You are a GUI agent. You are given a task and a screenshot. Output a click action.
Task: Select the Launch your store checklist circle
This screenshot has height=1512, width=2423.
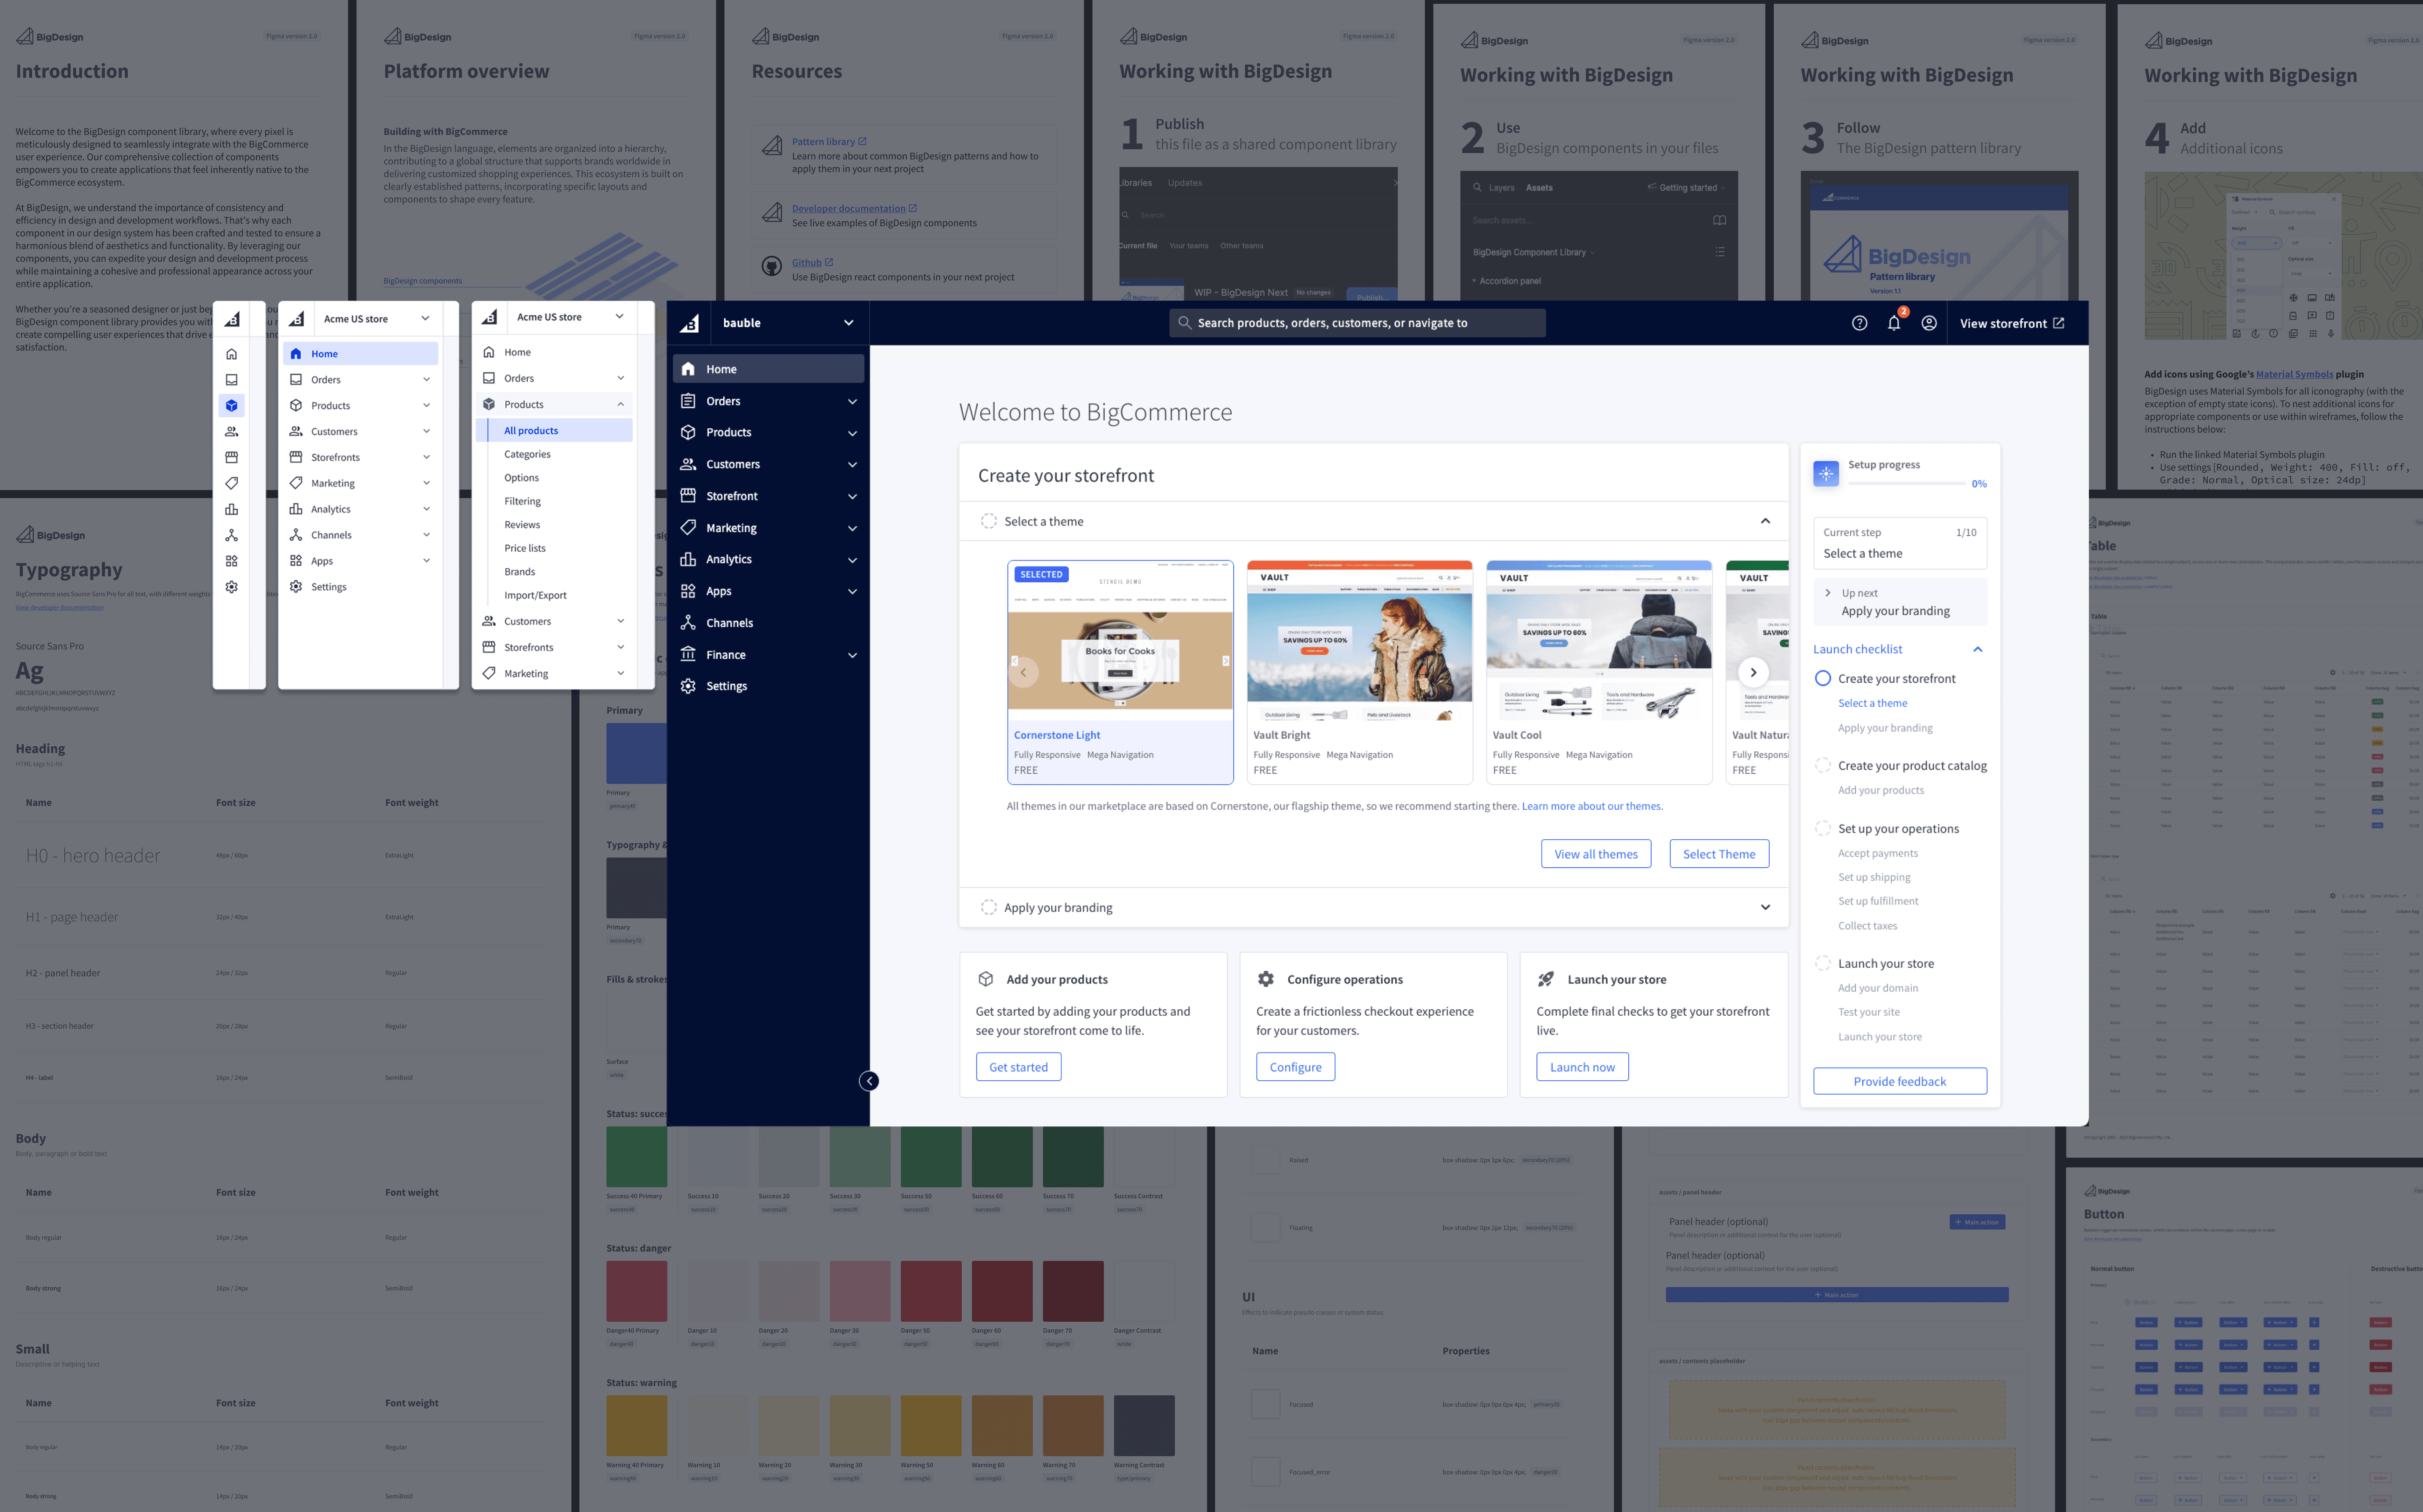pyautogui.click(x=1823, y=963)
